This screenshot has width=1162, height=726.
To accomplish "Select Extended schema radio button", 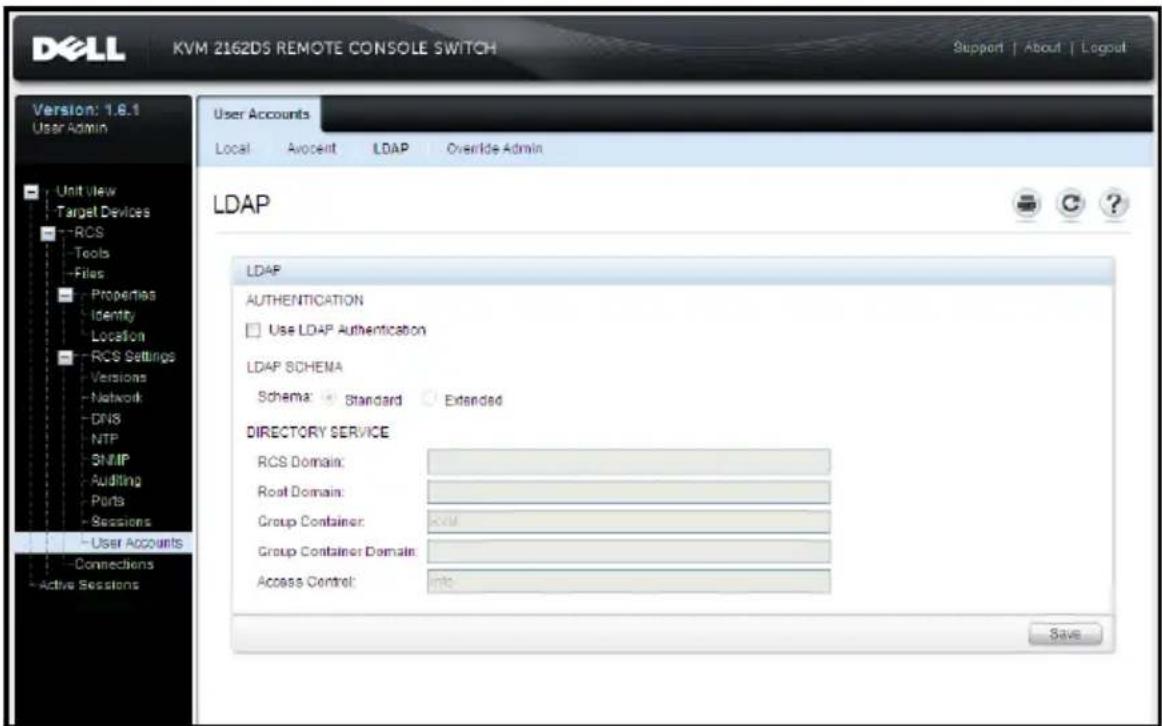I will 428,399.
